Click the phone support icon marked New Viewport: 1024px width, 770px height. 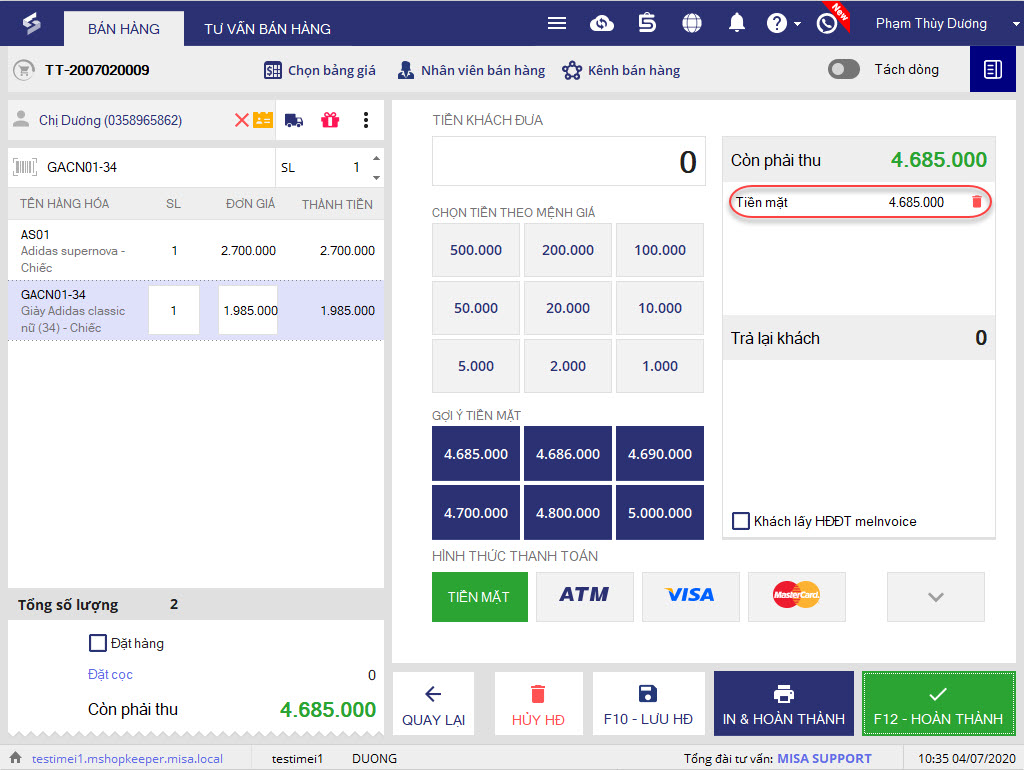[x=827, y=24]
